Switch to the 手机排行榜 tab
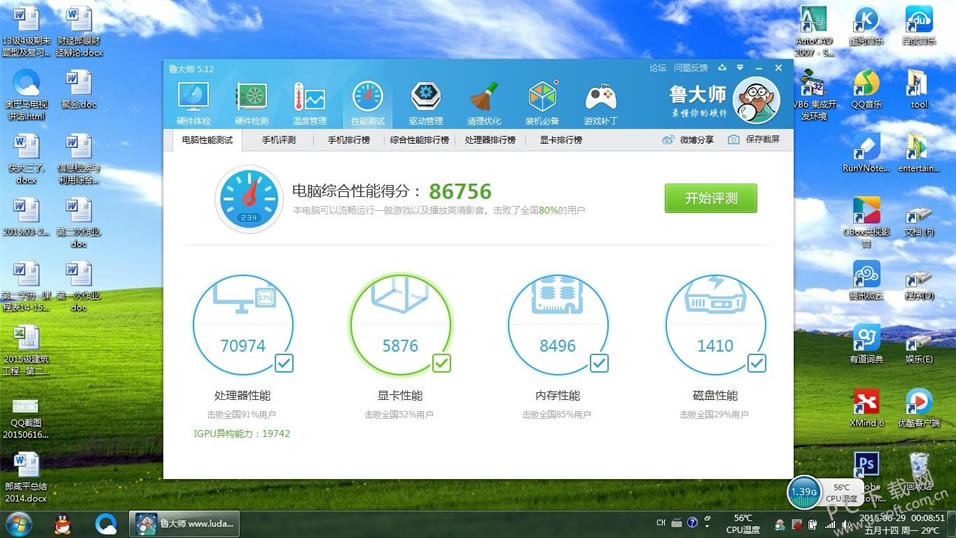This screenshot has height=538, width=956. pyautogui.click(x=349, y=140)
